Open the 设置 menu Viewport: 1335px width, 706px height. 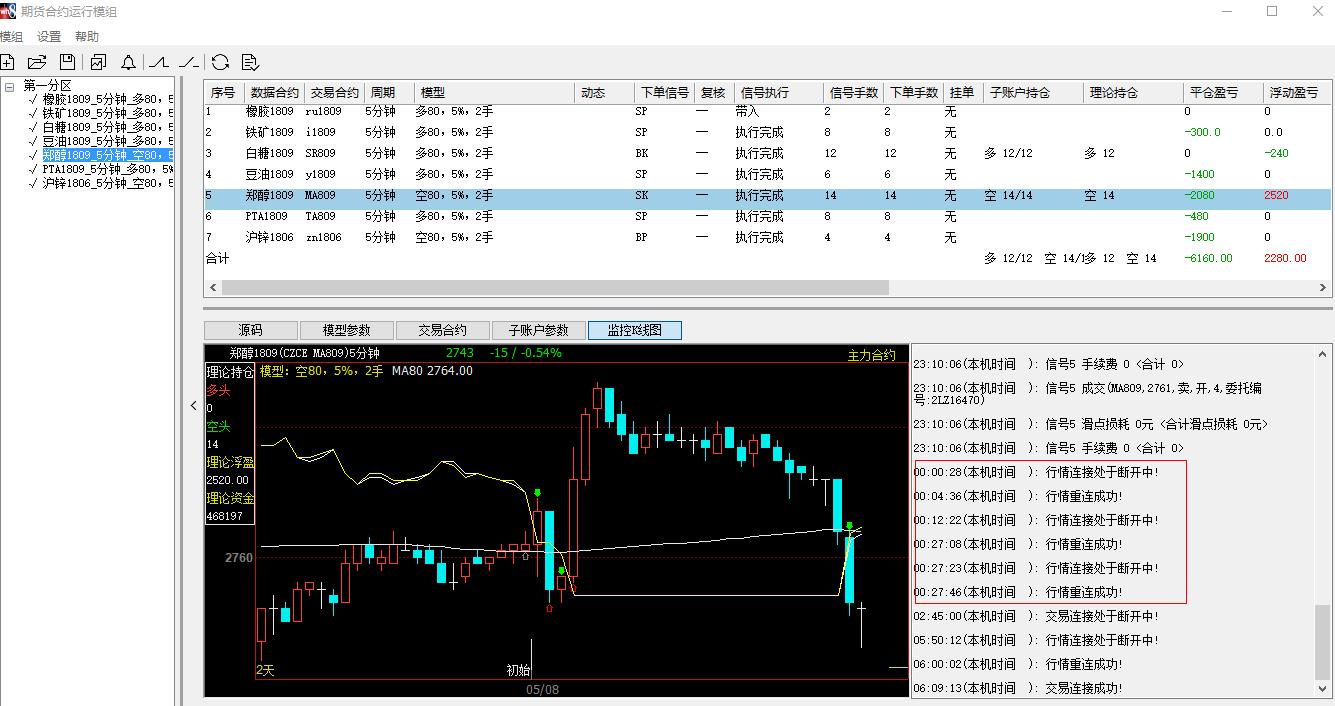(x=49, y=37)
